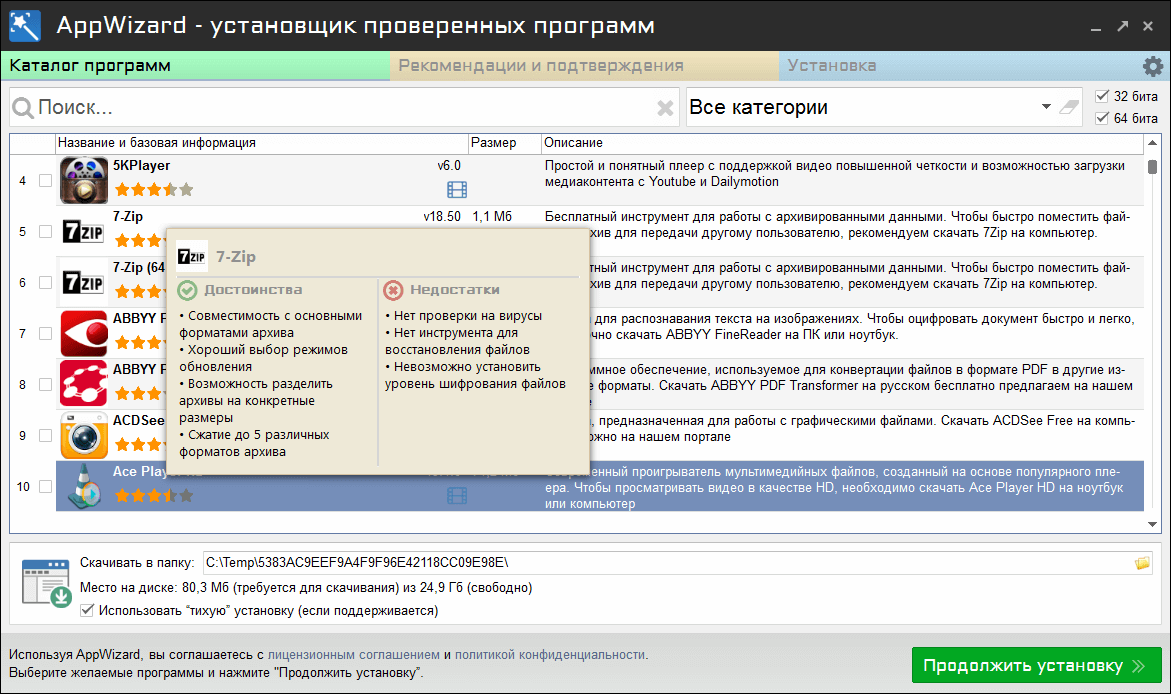This screenshot has width=1171, height=694.
Task: Click the Поиск search input field
Action: (344, 108)
